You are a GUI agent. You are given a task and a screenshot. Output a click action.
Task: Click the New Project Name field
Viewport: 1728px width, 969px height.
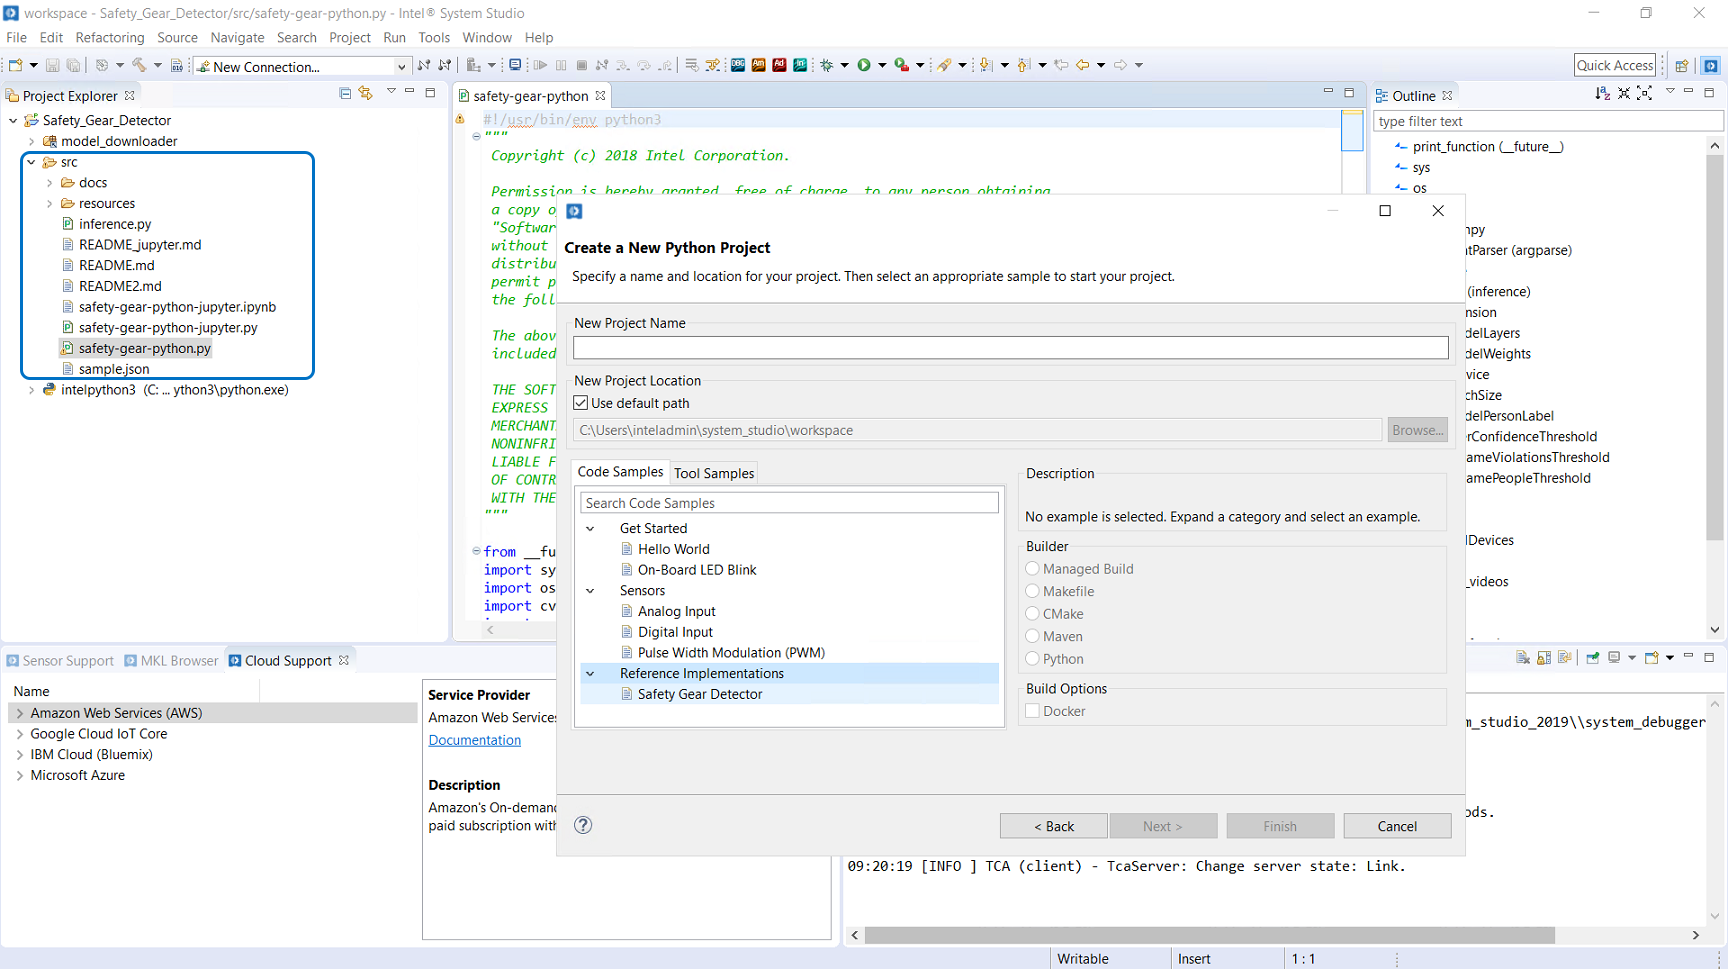coord(1010,348)
